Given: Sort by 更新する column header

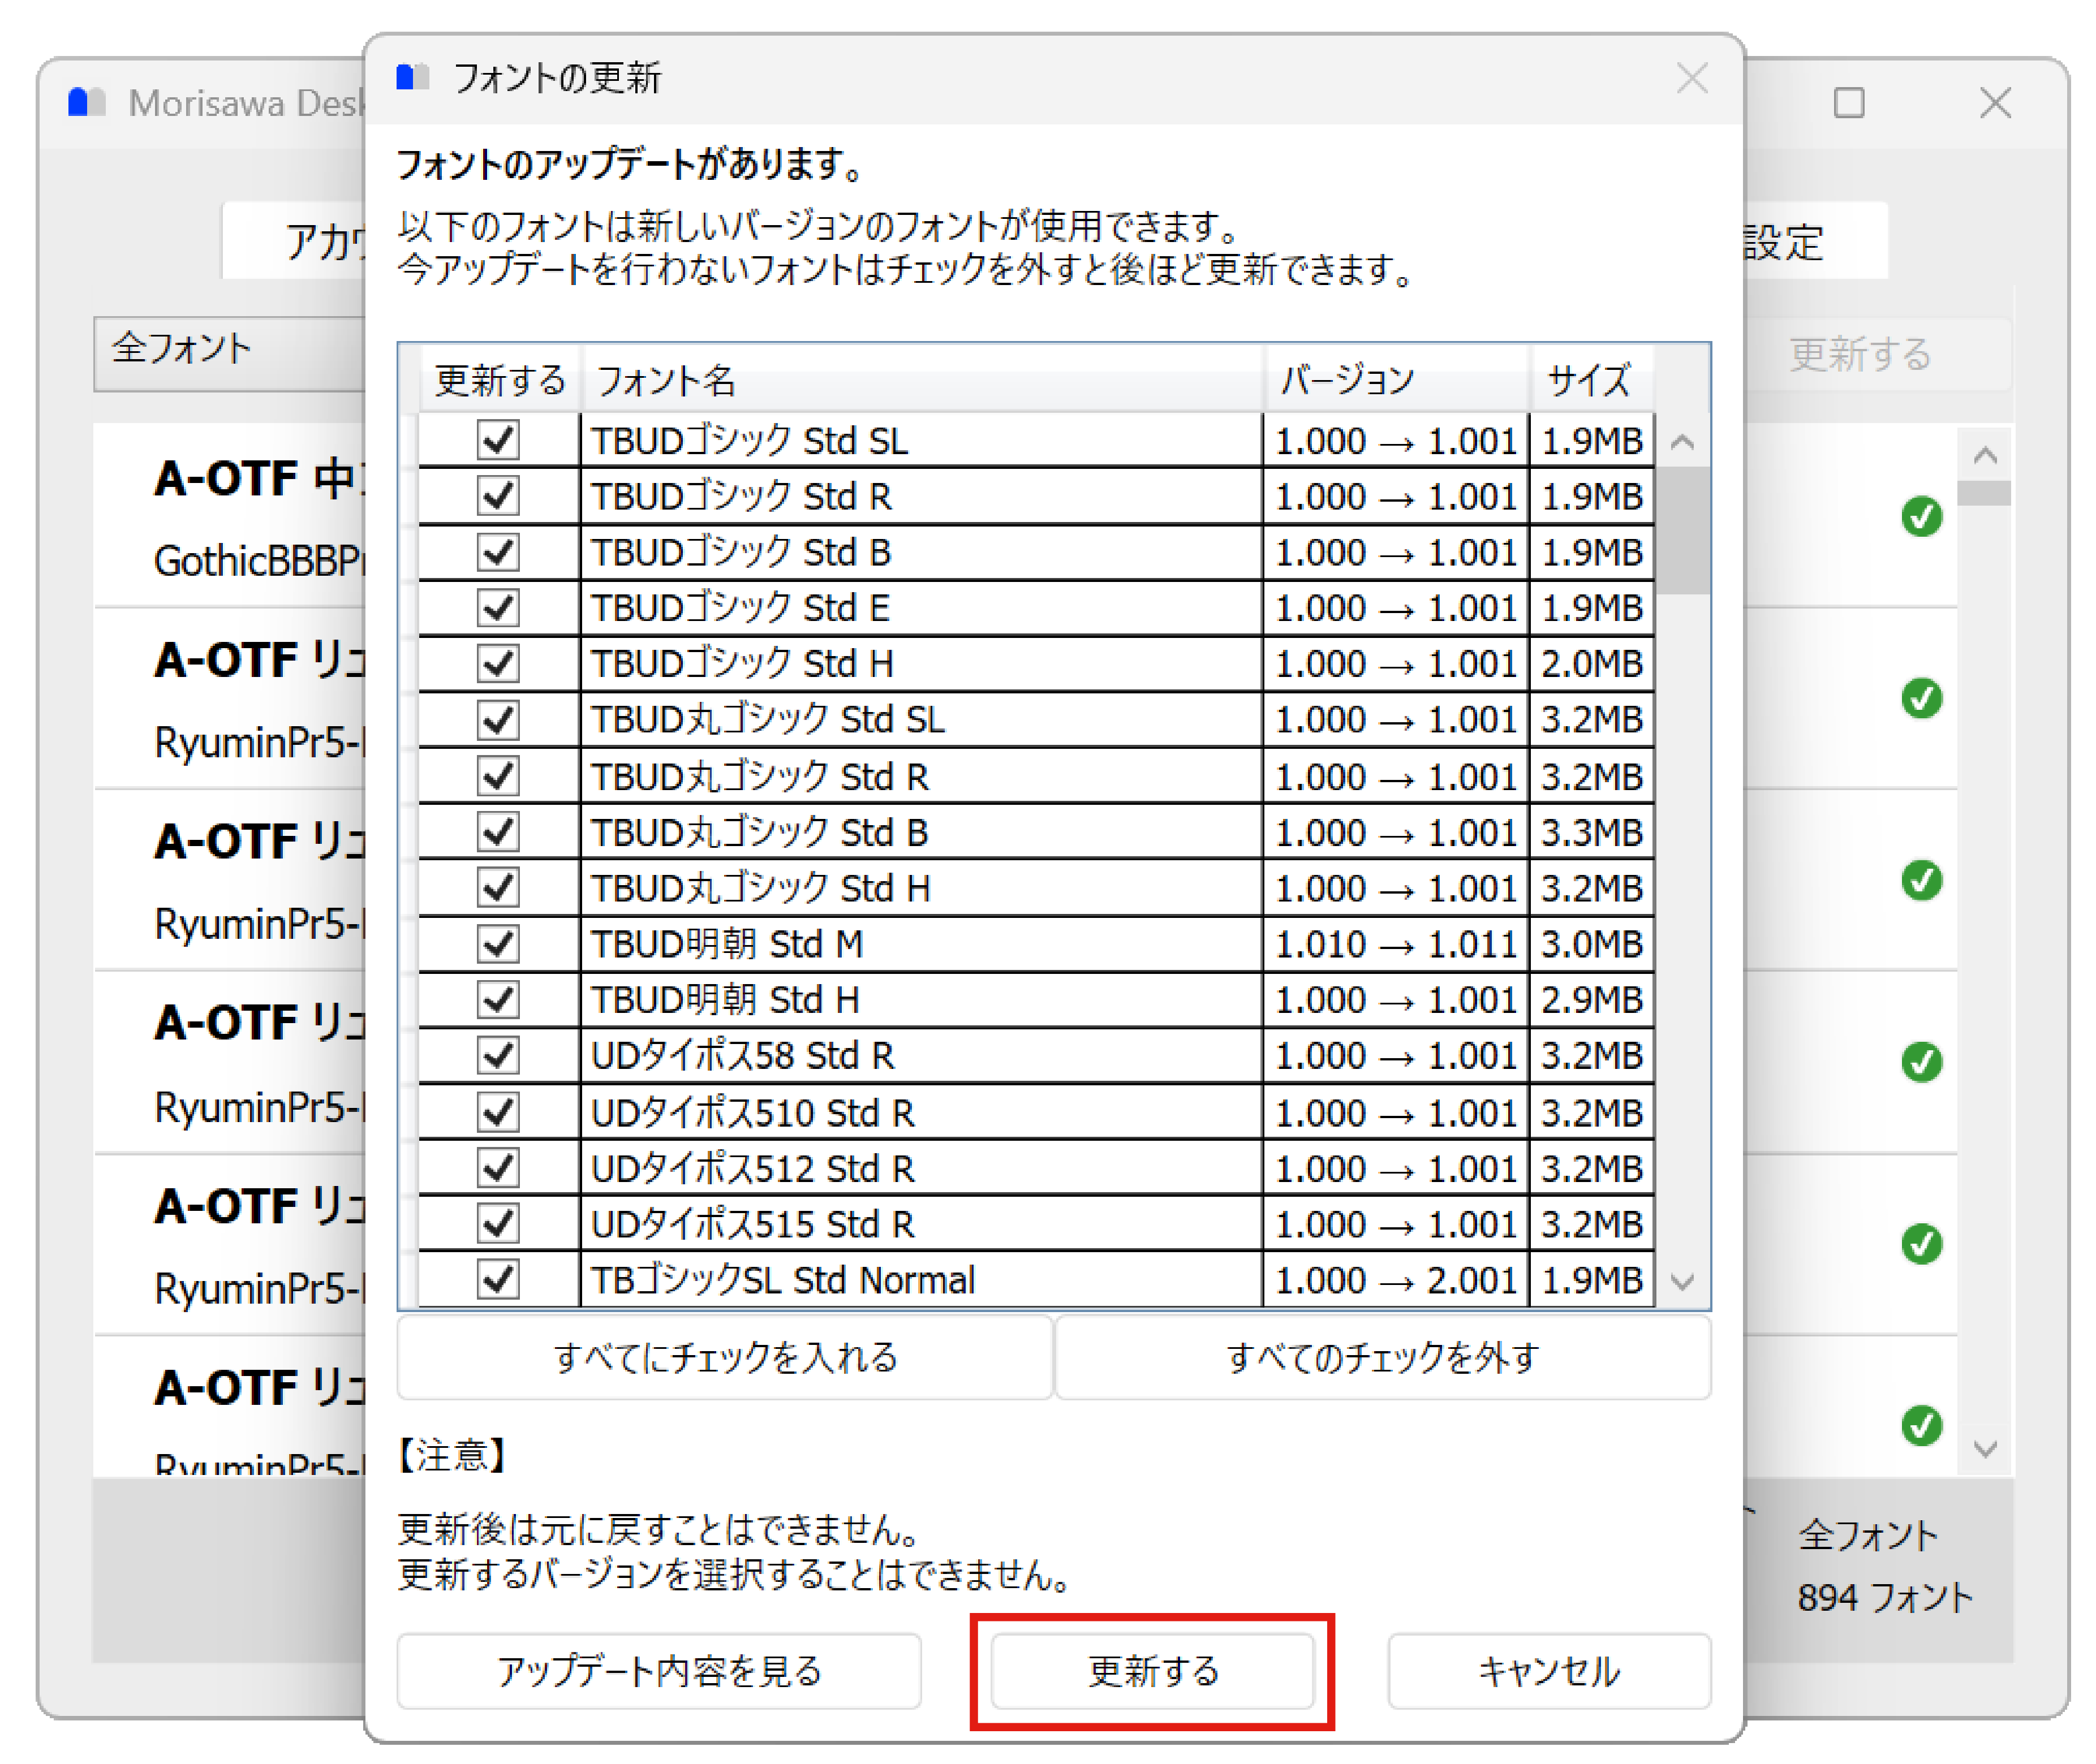Looking at the screenshot, I should click(x=500, y=380).
